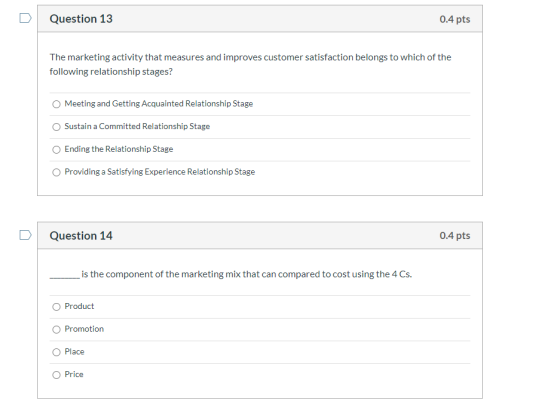Flag Question 14 with the bookmark icon
Screen dimensions: 560x401
click(x=25, y=235)
